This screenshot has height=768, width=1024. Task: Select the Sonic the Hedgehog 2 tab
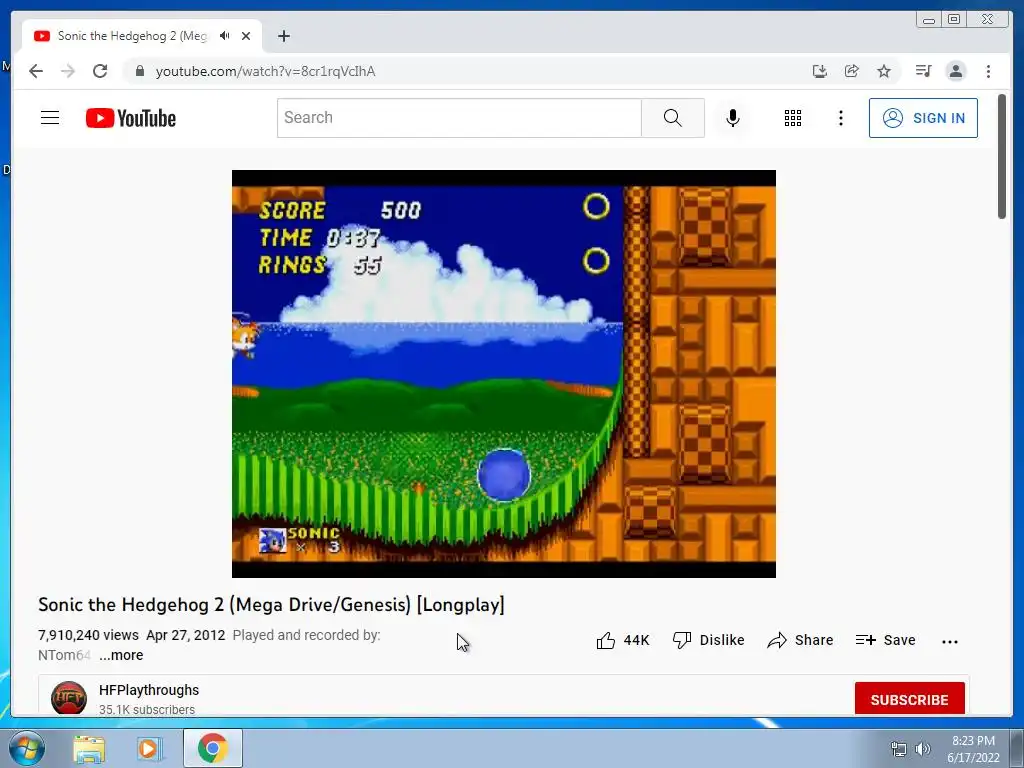pos(131,36)
